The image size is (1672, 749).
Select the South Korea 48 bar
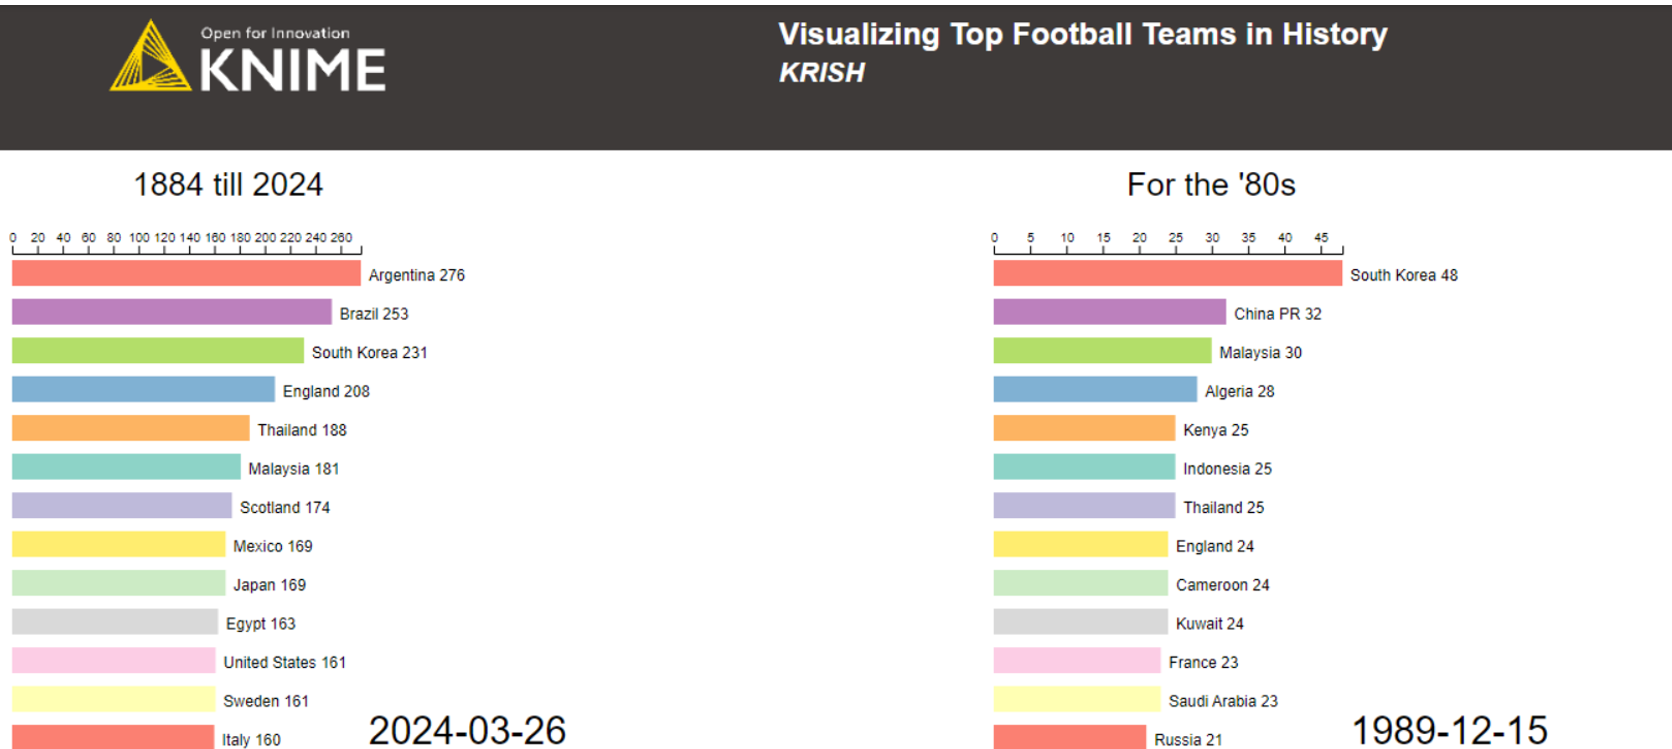(x=1168, y=273)
